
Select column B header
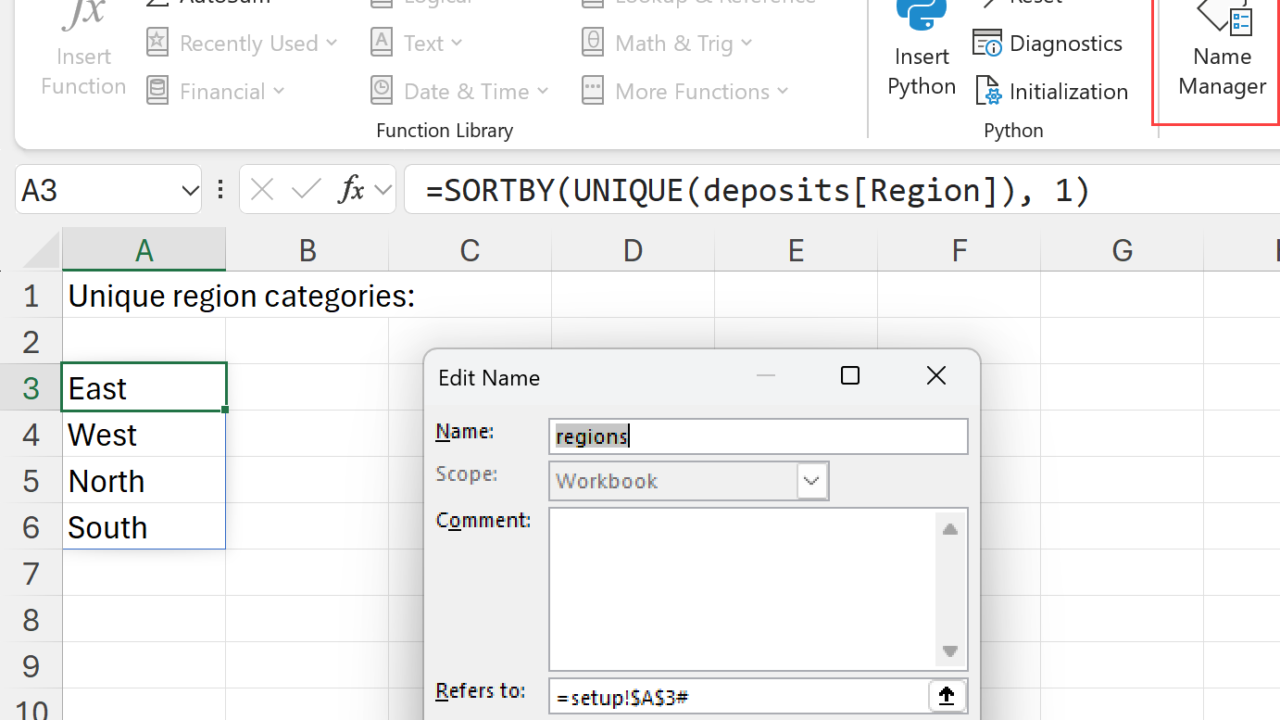(x=307, y=251)
